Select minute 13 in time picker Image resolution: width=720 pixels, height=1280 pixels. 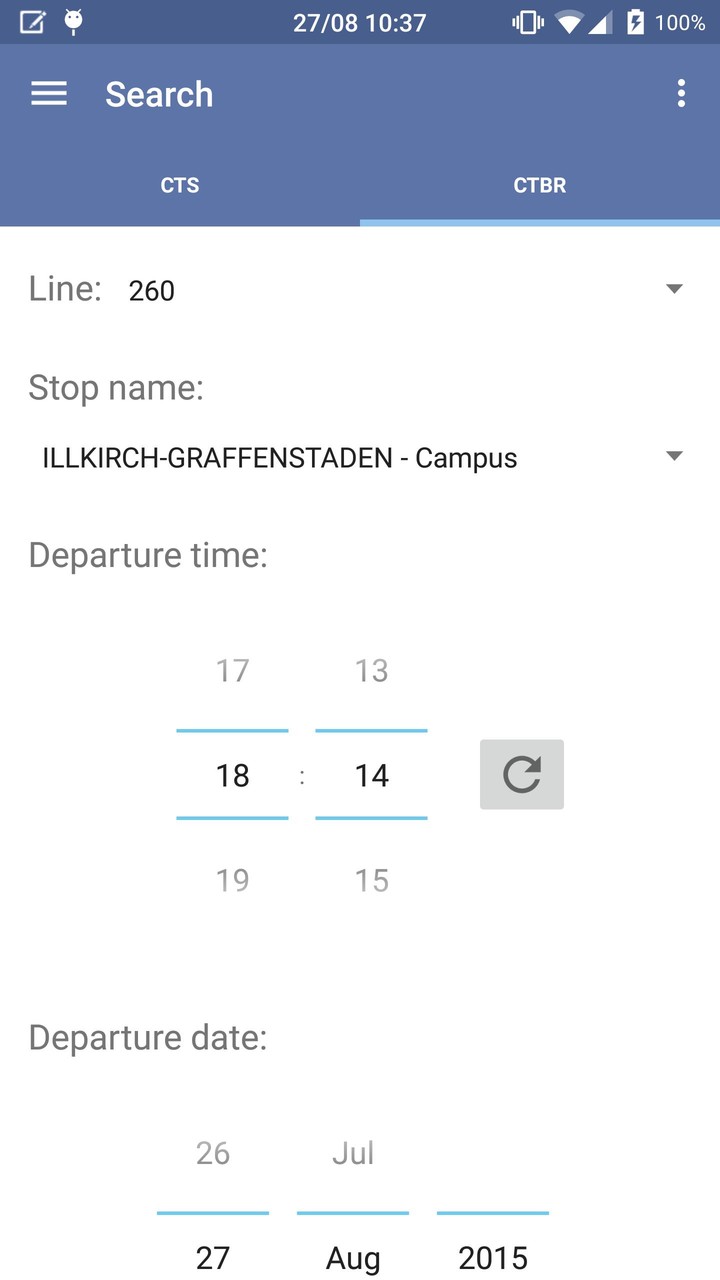371,670
